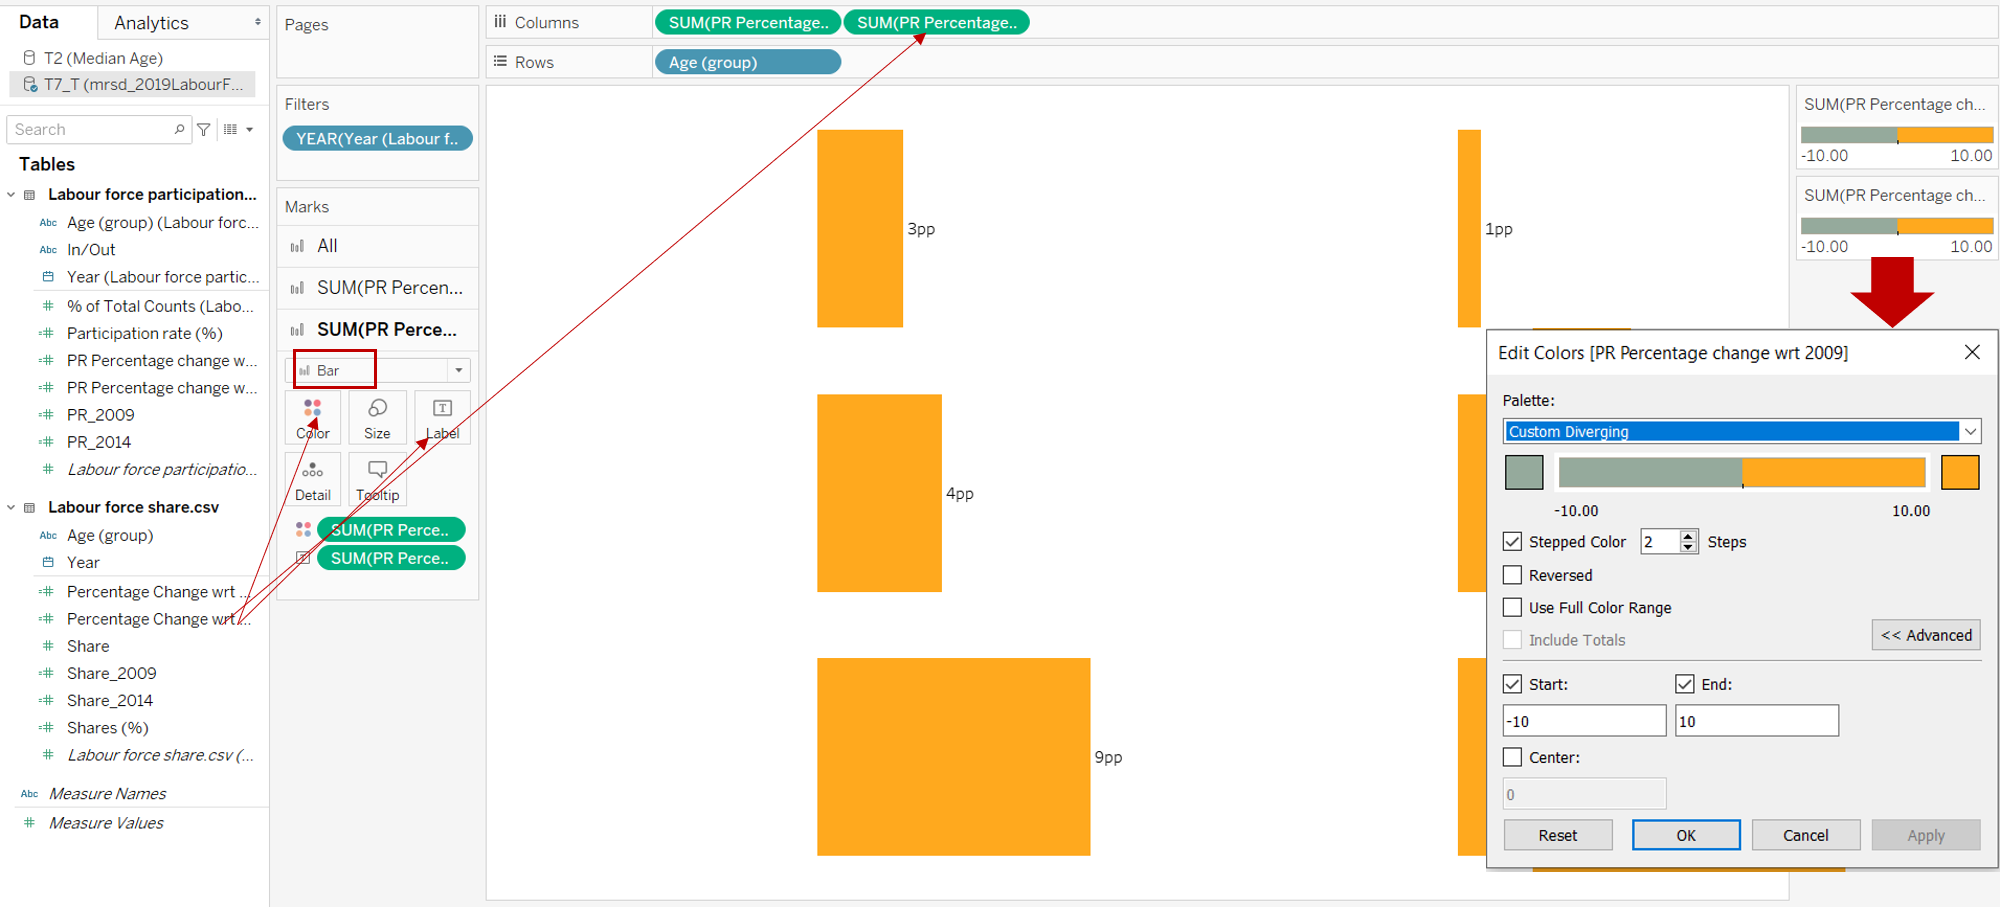Open the Detail marks card

coord(313,480)
